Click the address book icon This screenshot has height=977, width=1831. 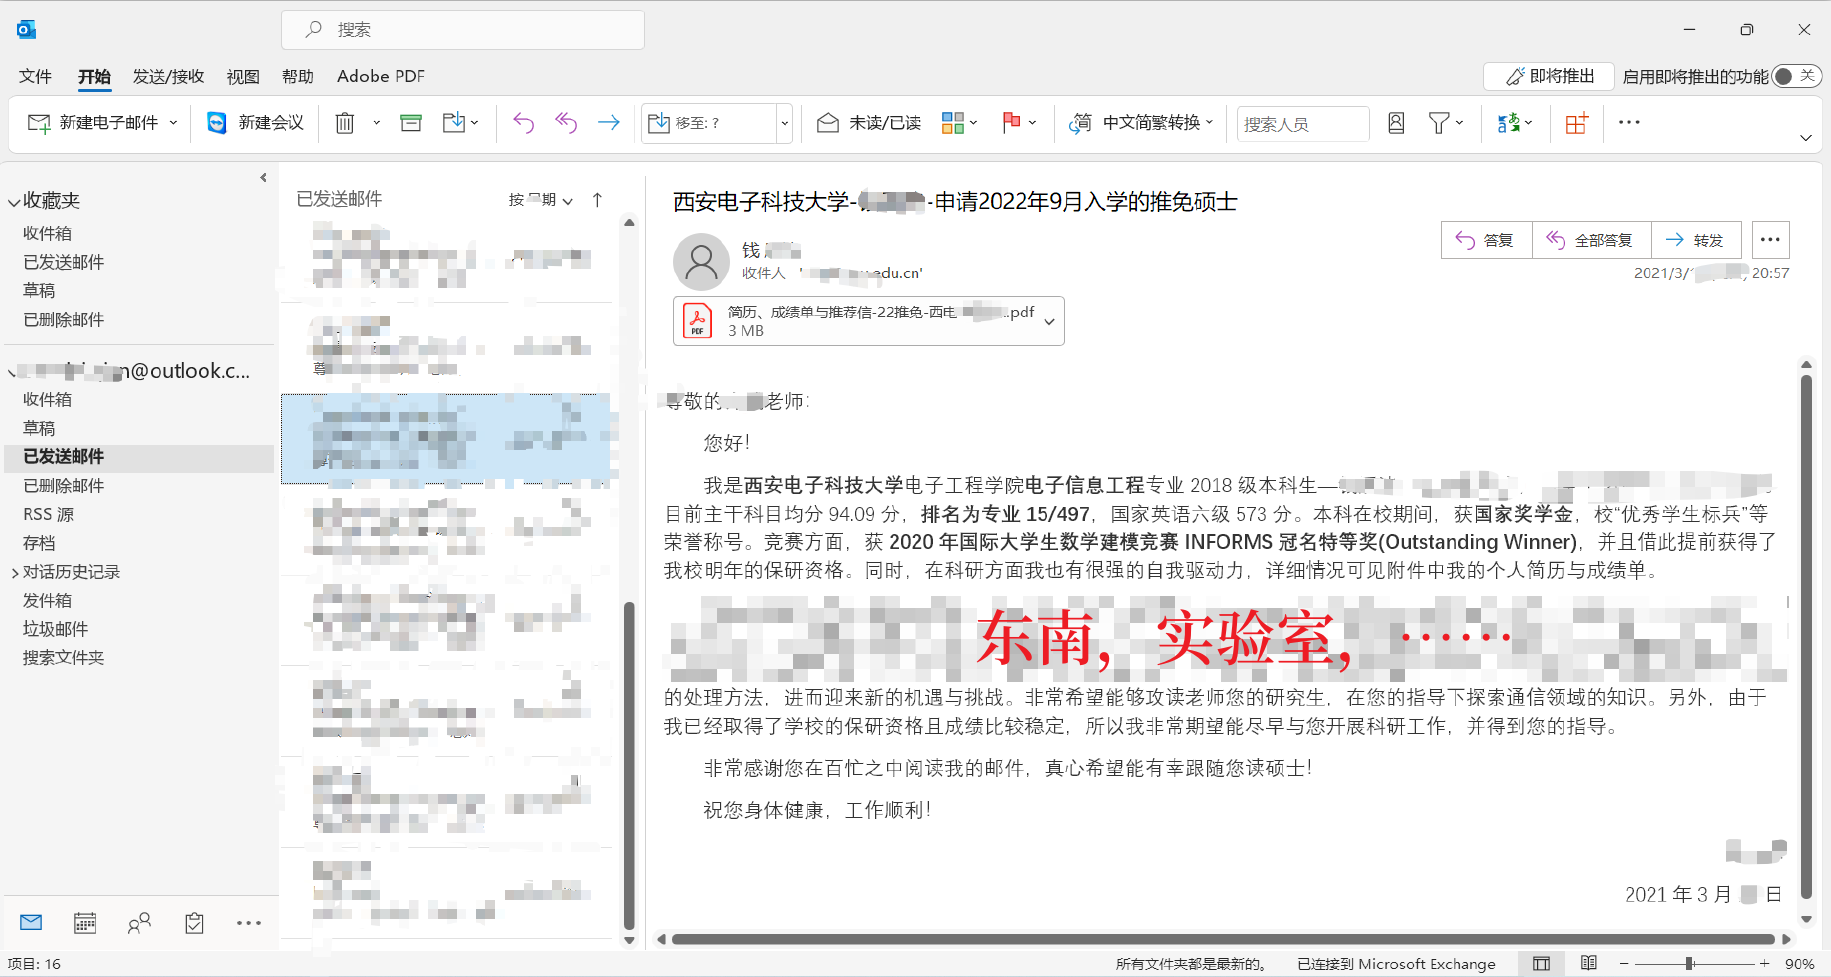(1396, 123)
